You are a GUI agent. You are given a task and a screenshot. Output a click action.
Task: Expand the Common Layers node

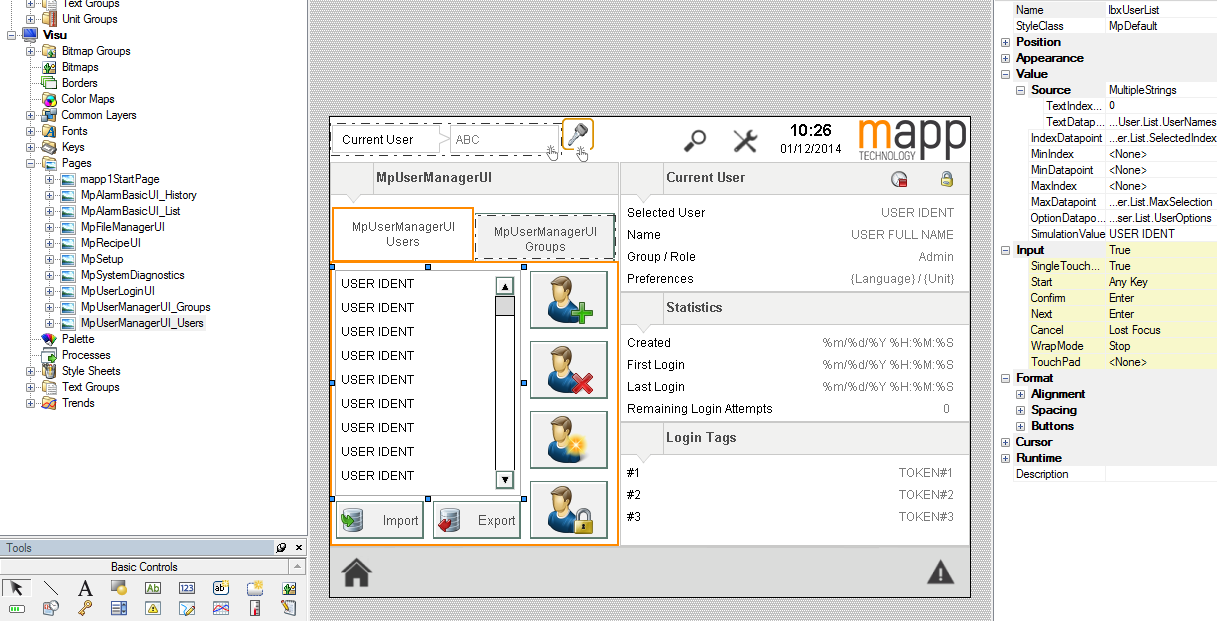31,115
